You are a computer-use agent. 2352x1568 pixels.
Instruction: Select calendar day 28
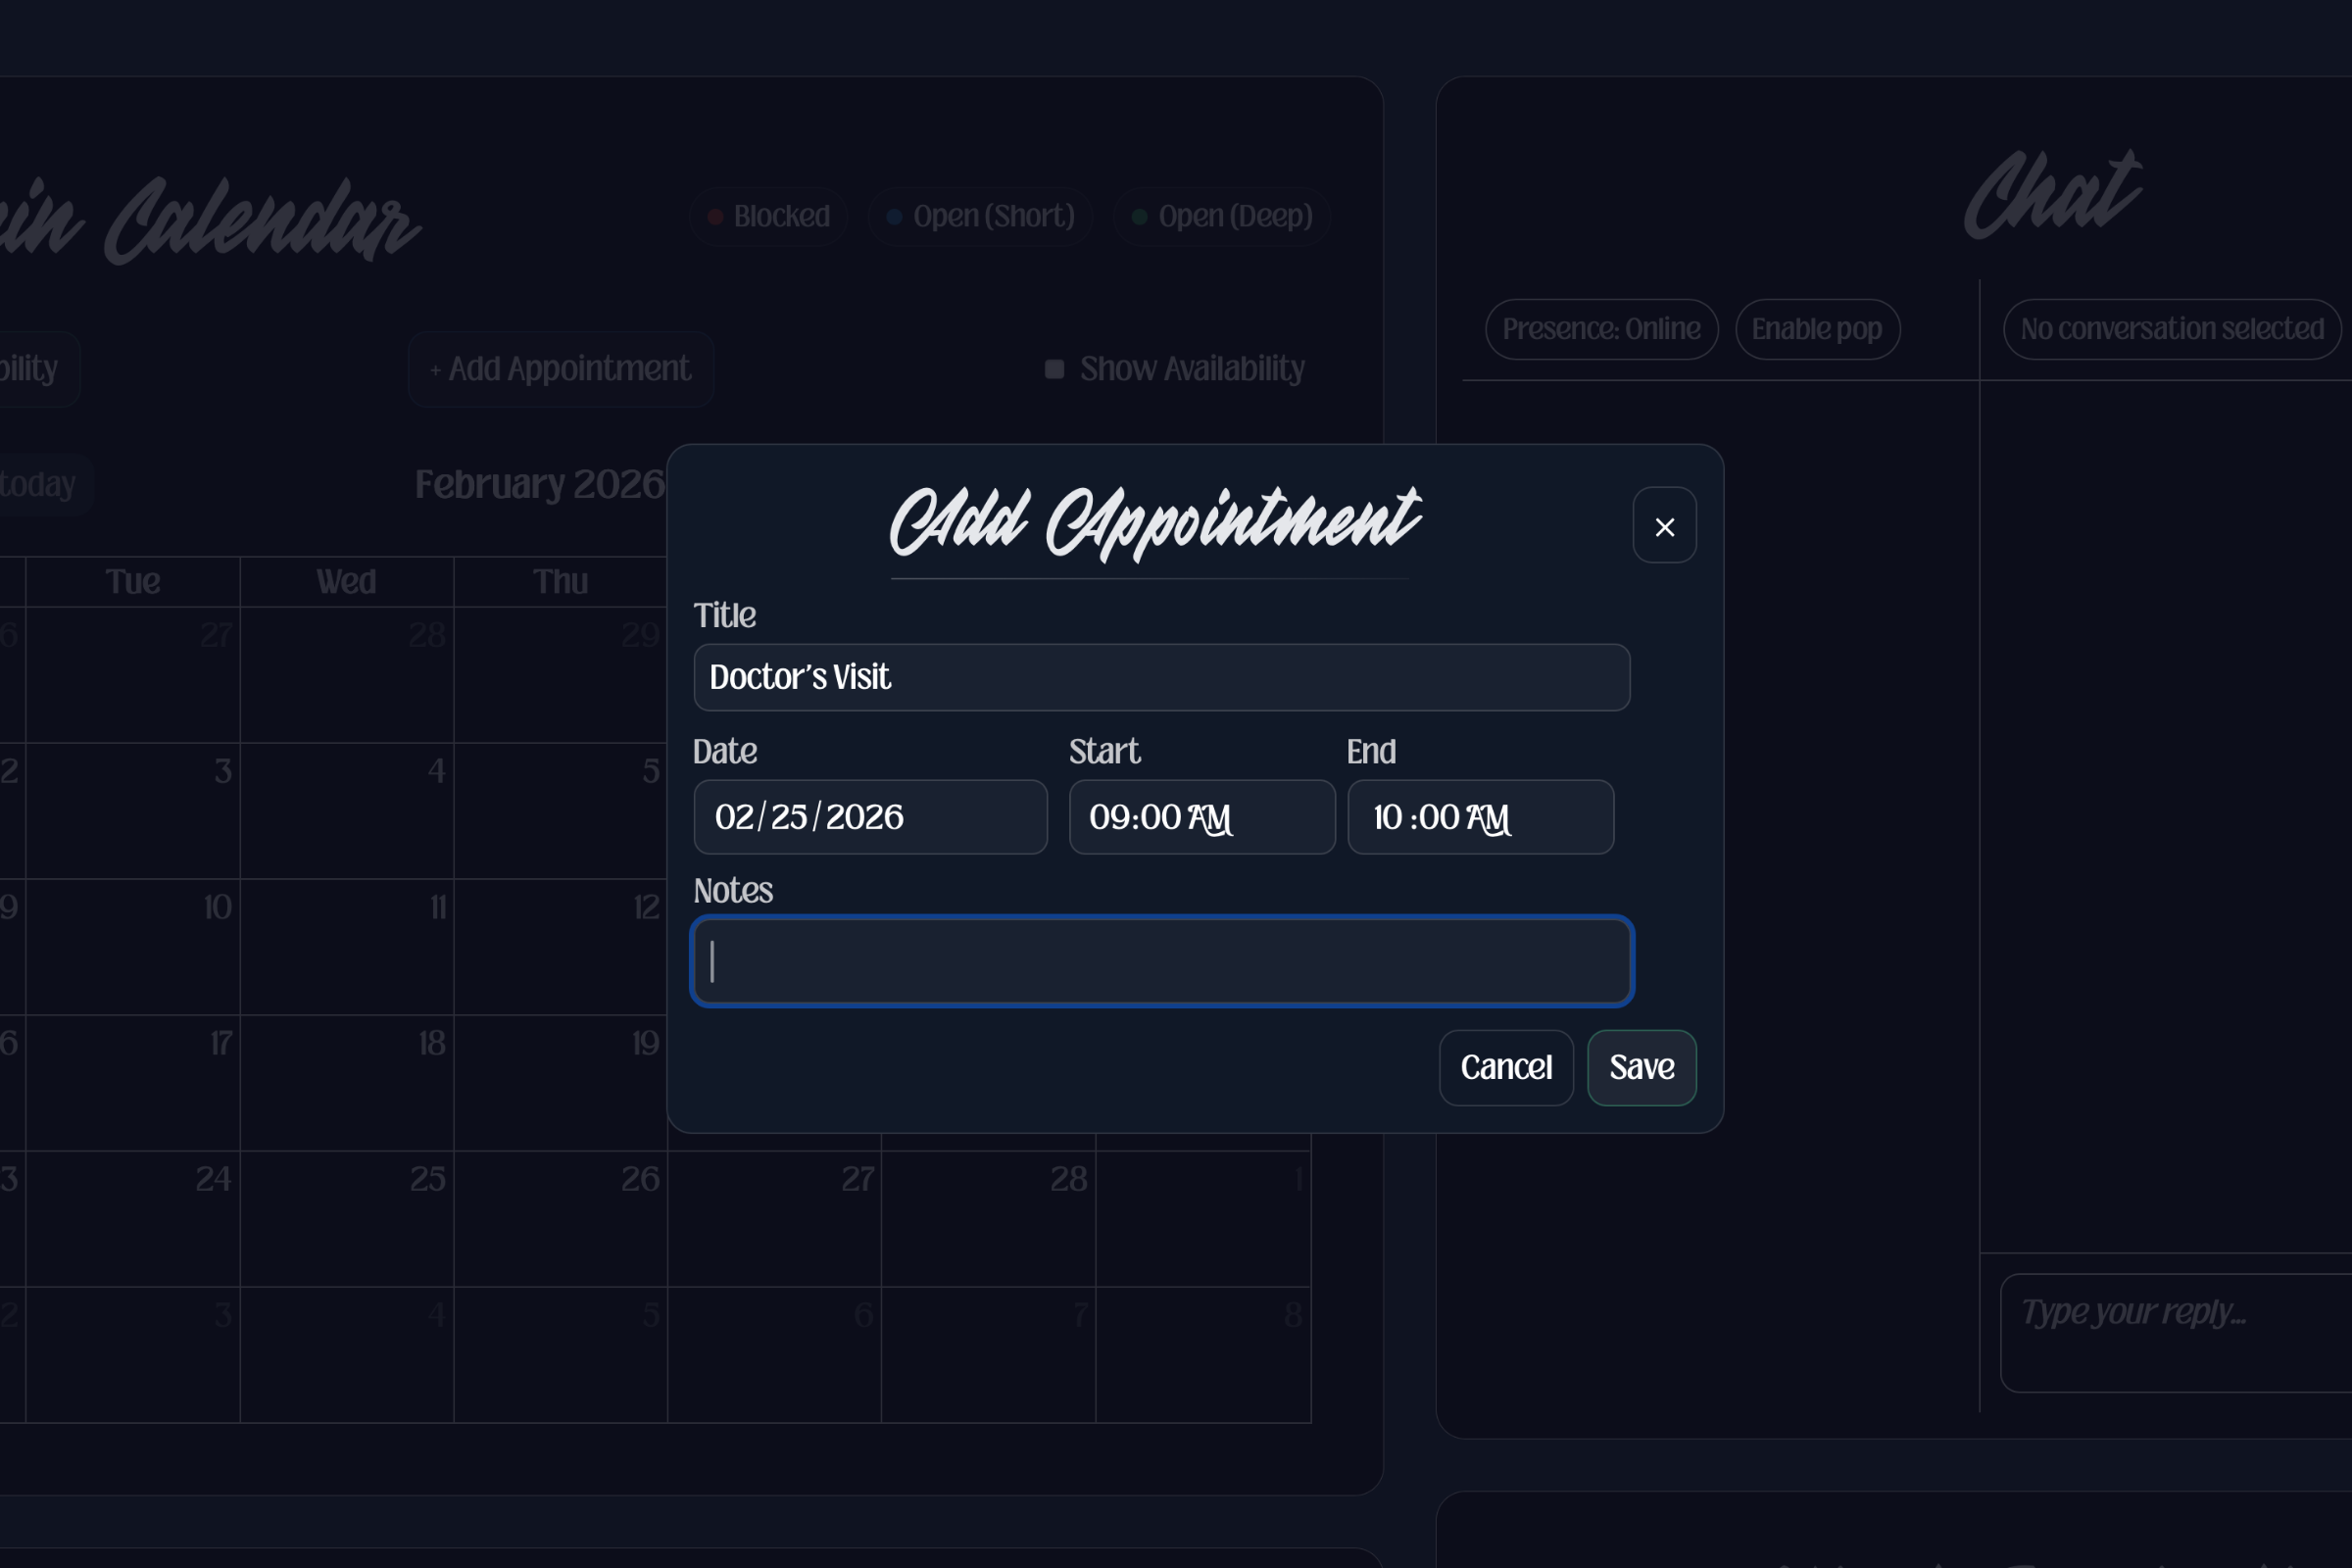point(988,1217)
